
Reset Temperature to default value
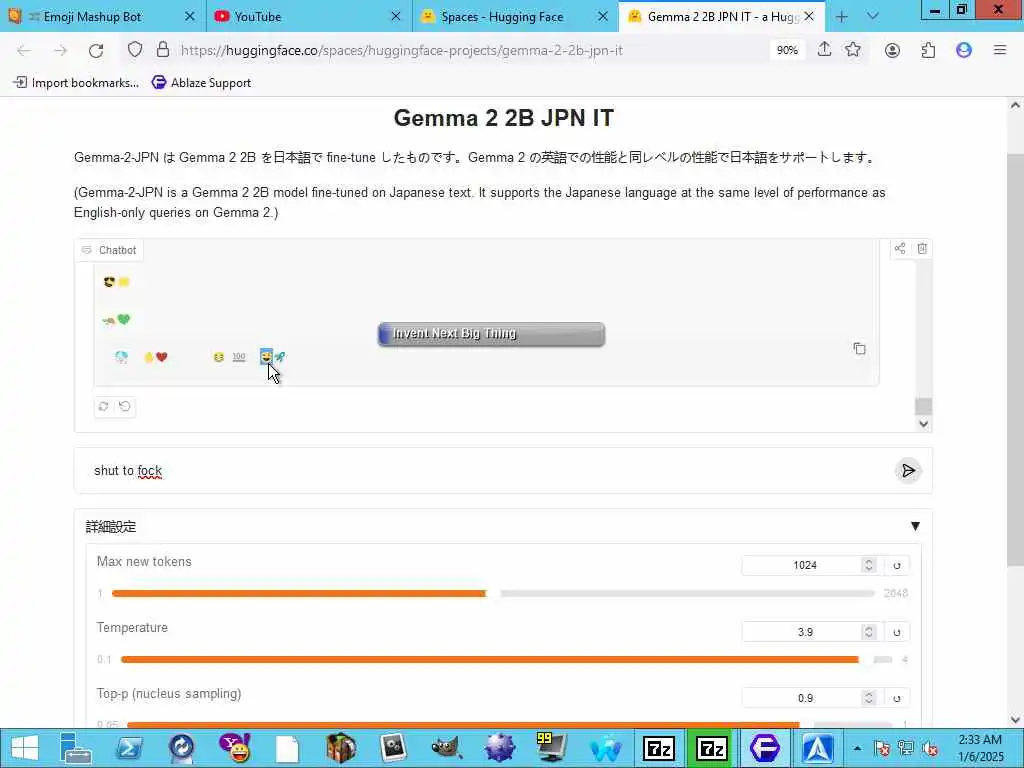point(897,632)
